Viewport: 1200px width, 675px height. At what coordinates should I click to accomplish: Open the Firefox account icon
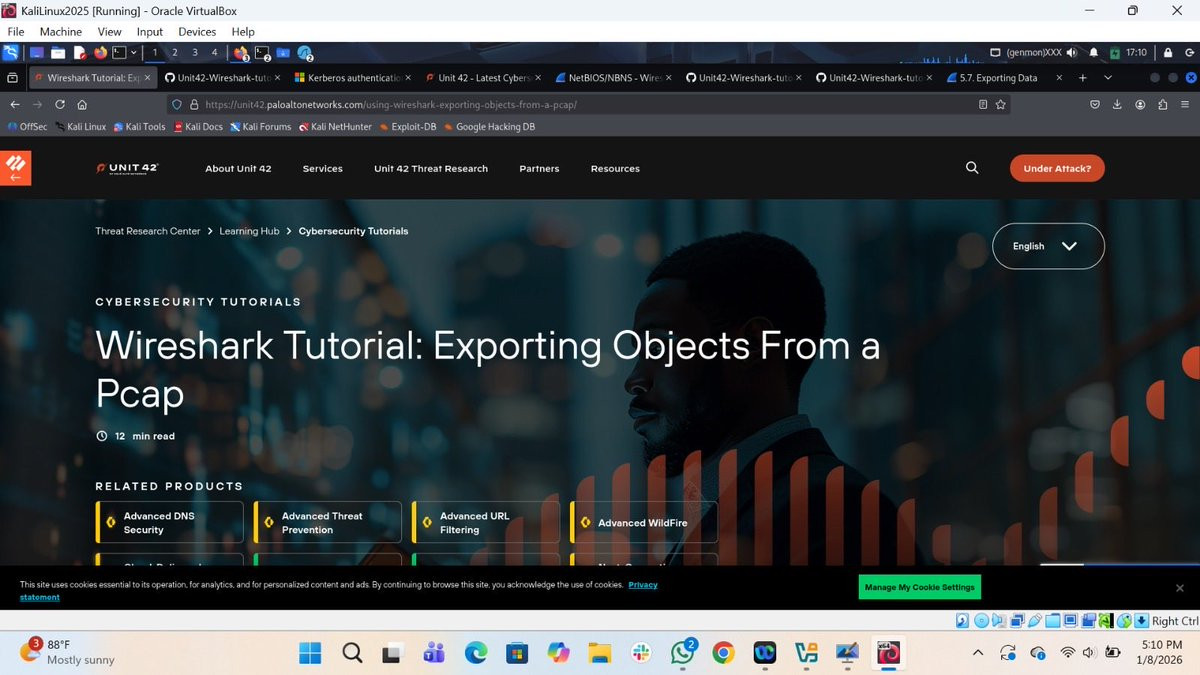(x=1140, y=104)
